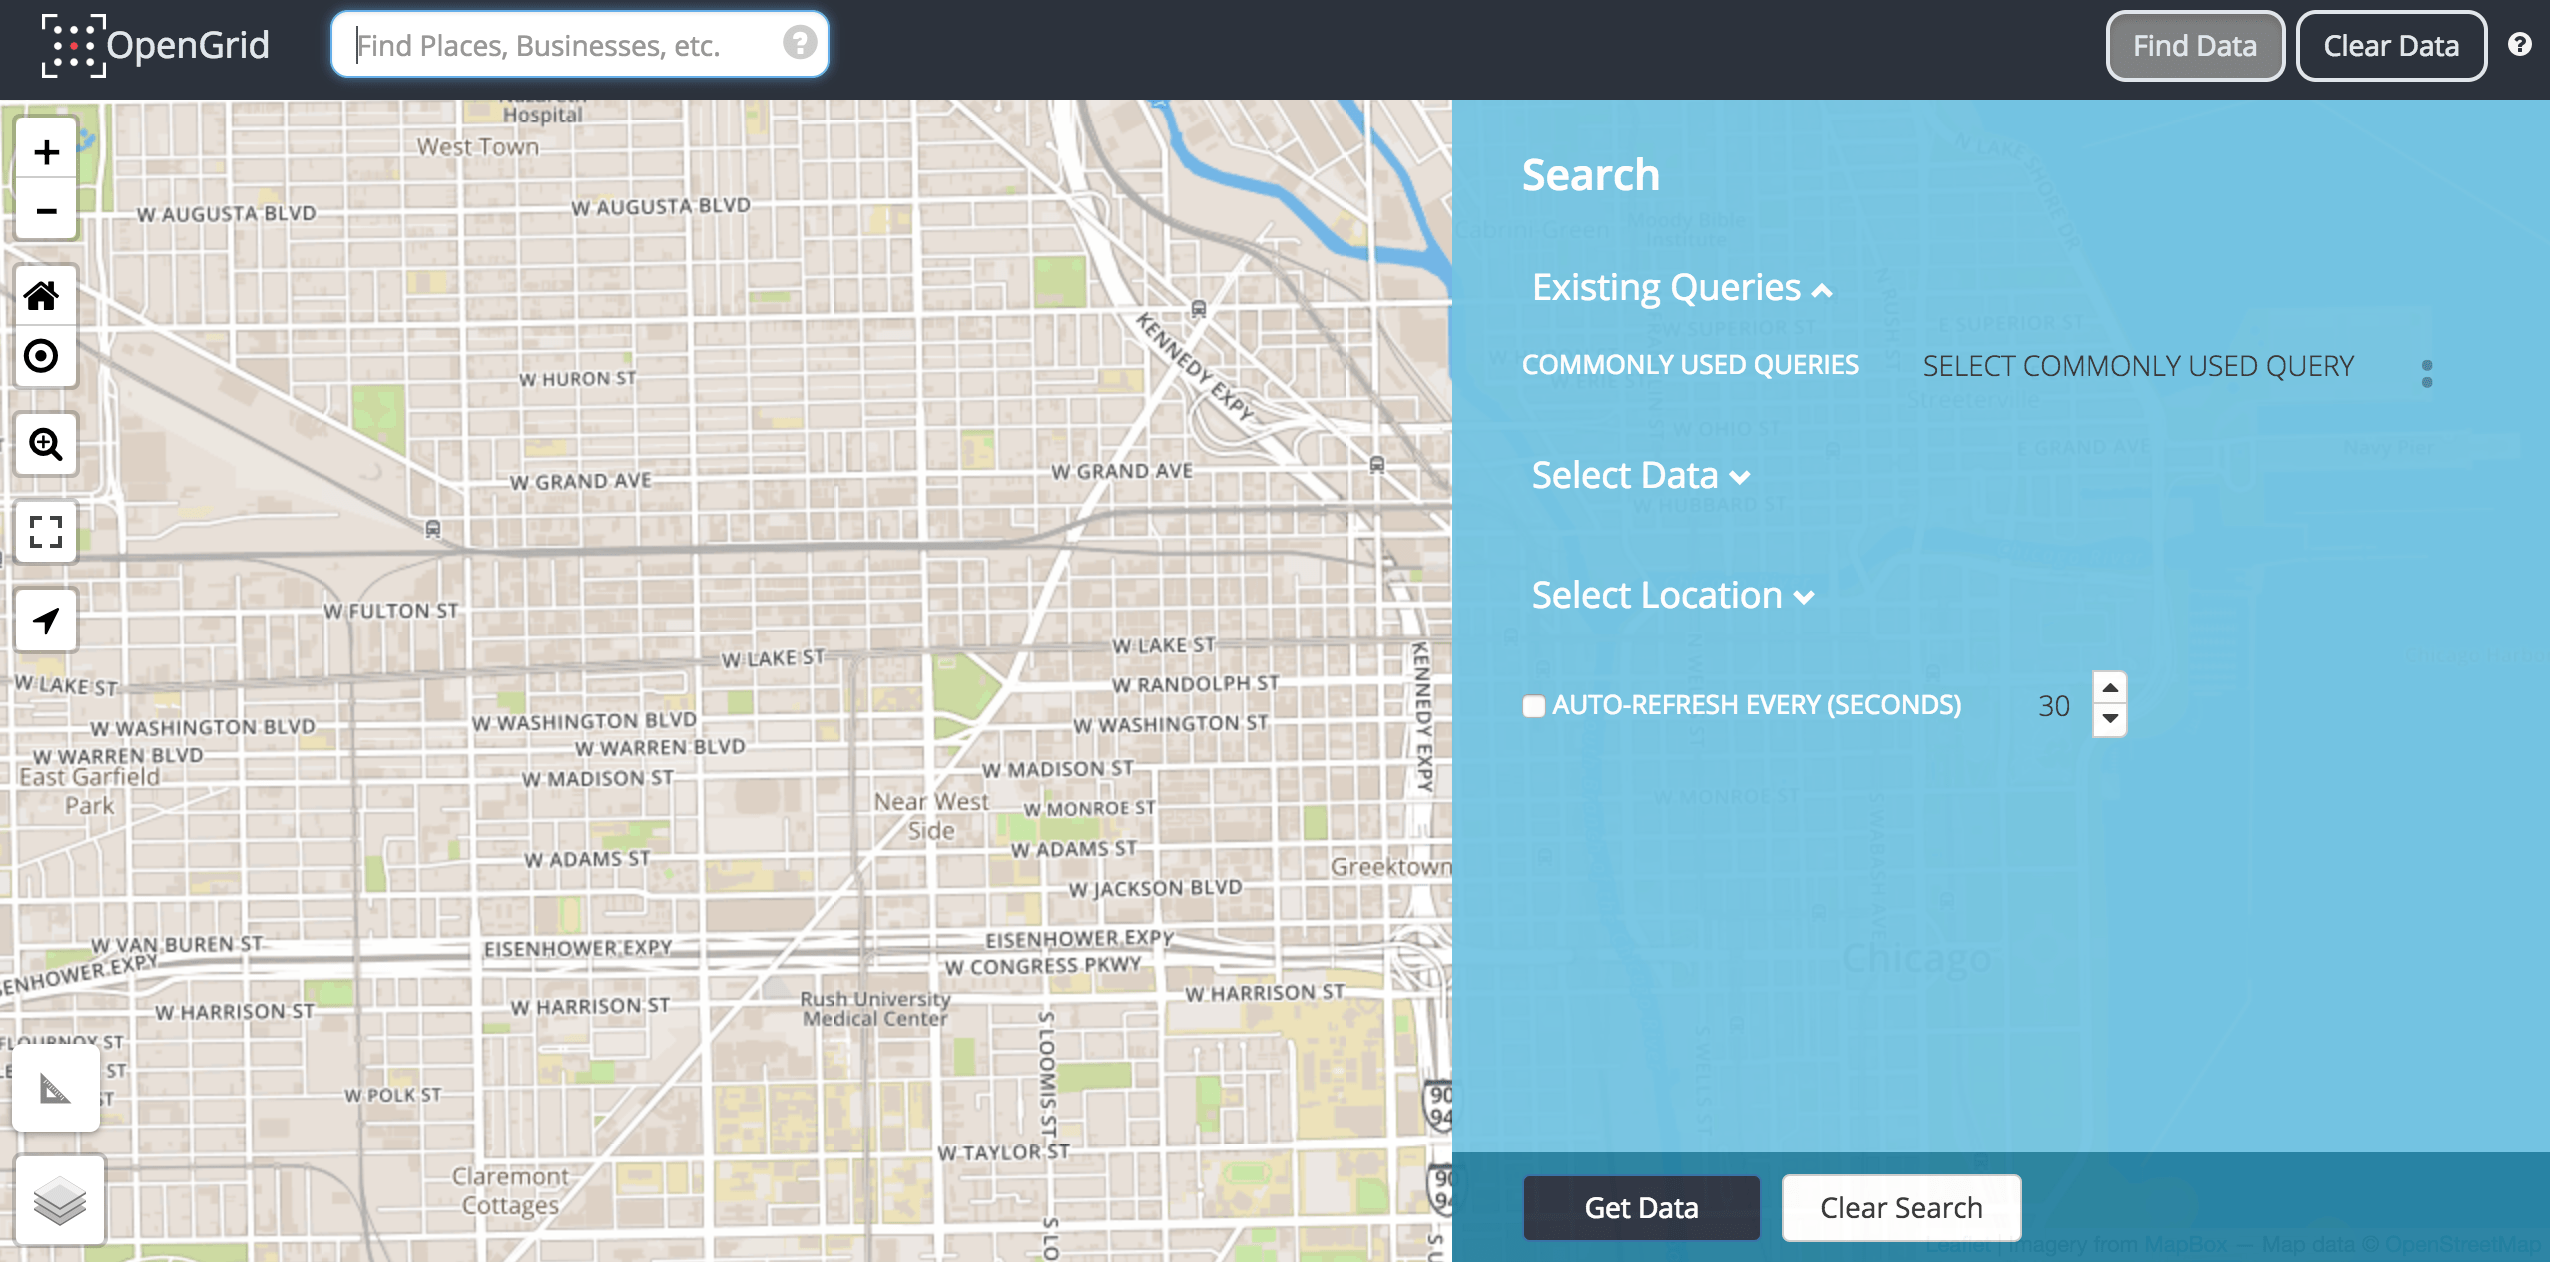Viewport: 2550px width, 1262px height.
Task: Select the magnifier zoom-box tool
Action: 46,444
